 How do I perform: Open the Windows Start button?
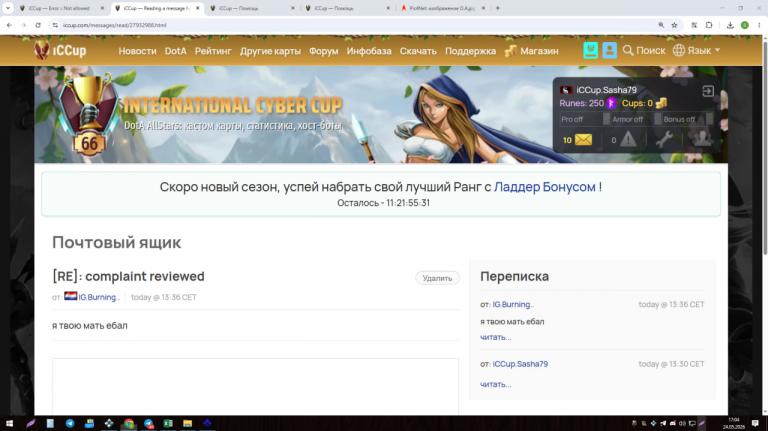point(9,423)
